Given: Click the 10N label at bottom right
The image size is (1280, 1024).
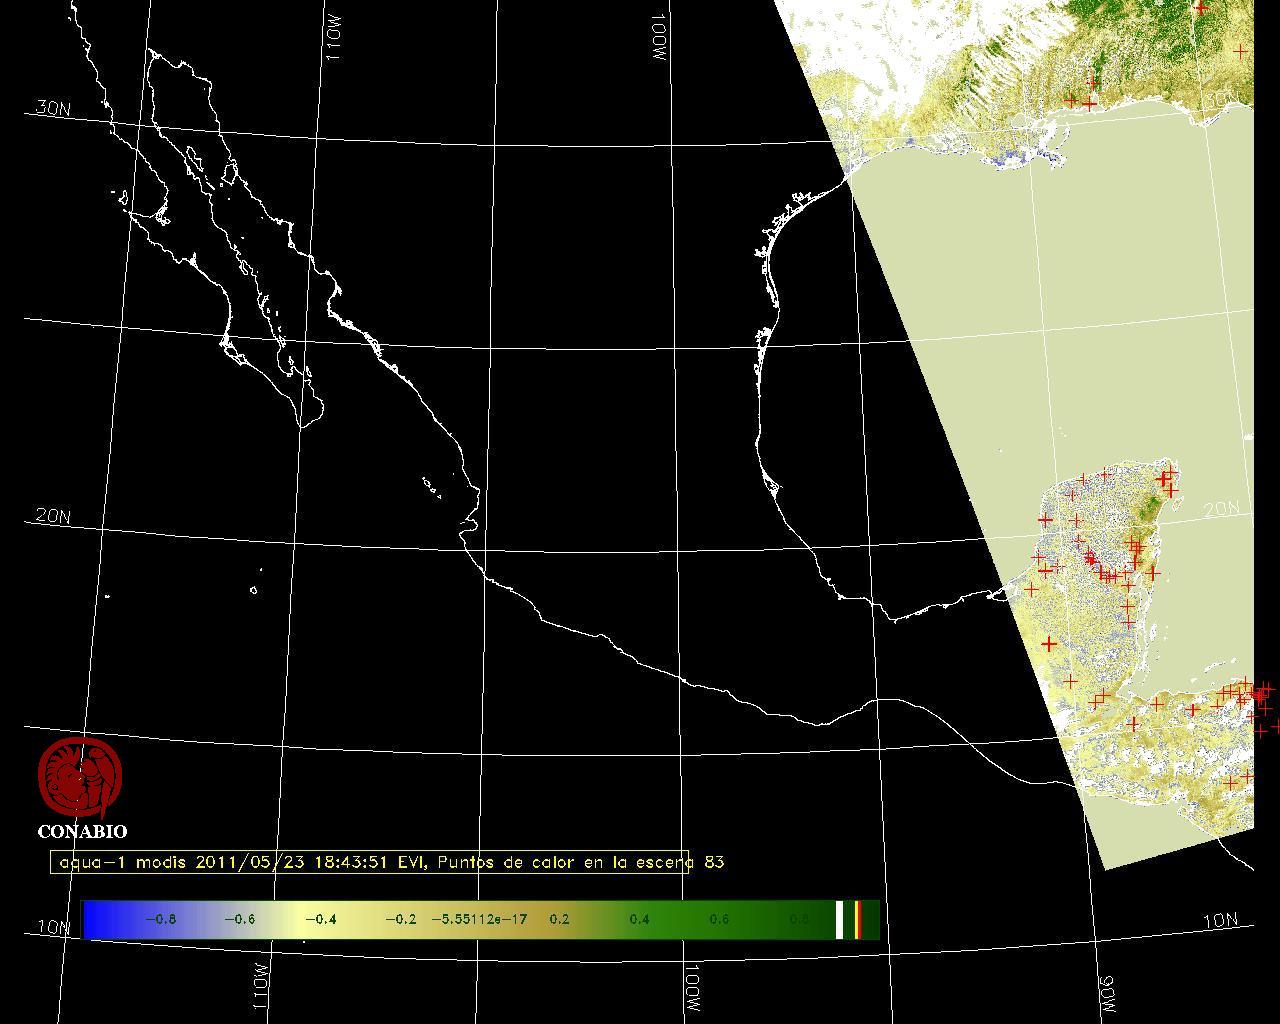Looking at the screenshot, I should 1220,921.
